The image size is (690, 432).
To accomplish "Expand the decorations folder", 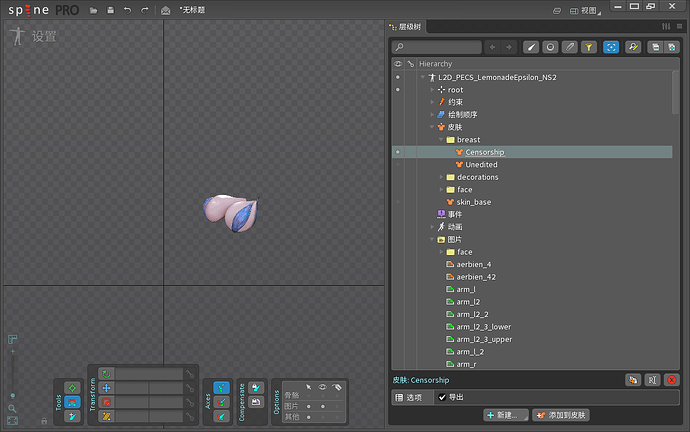I will [441, 177].
